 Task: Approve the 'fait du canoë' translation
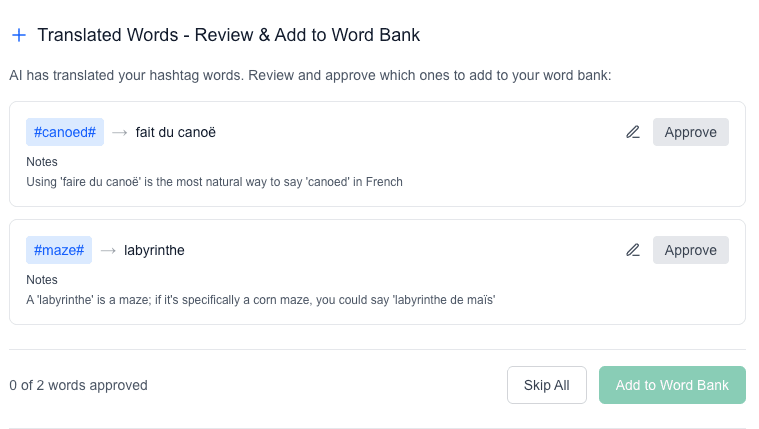[x=690, y=132]
